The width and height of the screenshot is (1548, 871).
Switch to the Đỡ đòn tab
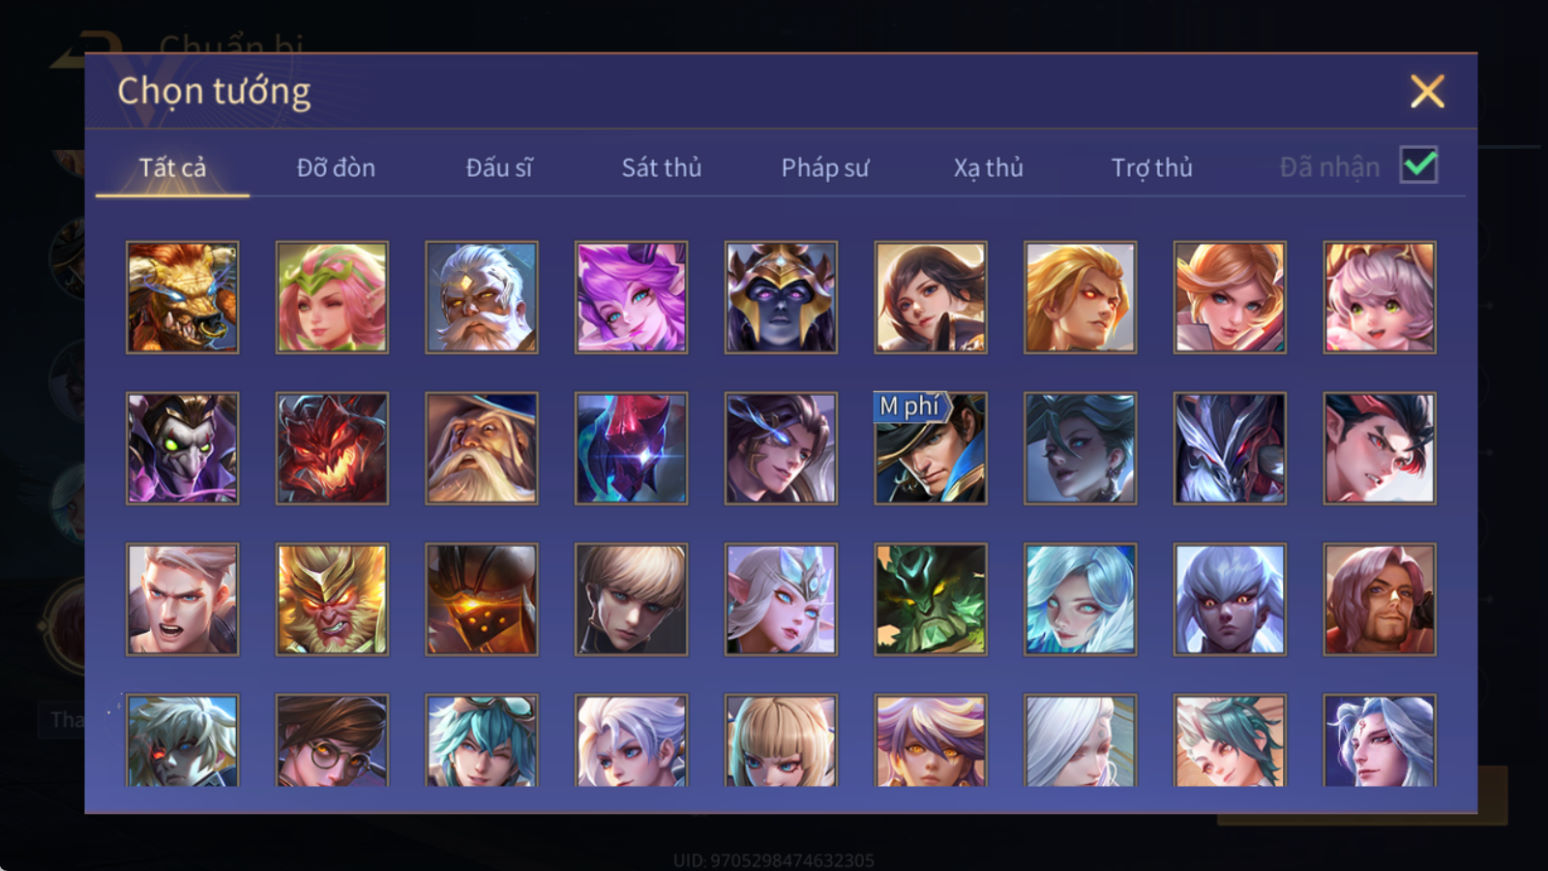[336, 167]
